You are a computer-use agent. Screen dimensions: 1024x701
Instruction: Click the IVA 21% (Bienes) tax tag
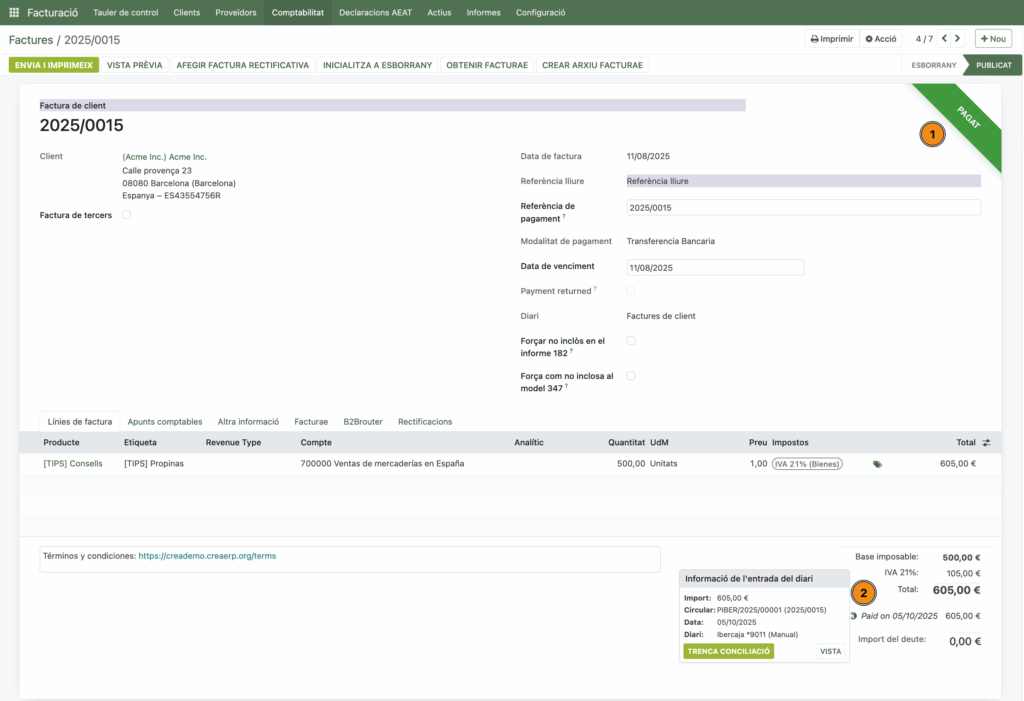click(x=807, y=464)
